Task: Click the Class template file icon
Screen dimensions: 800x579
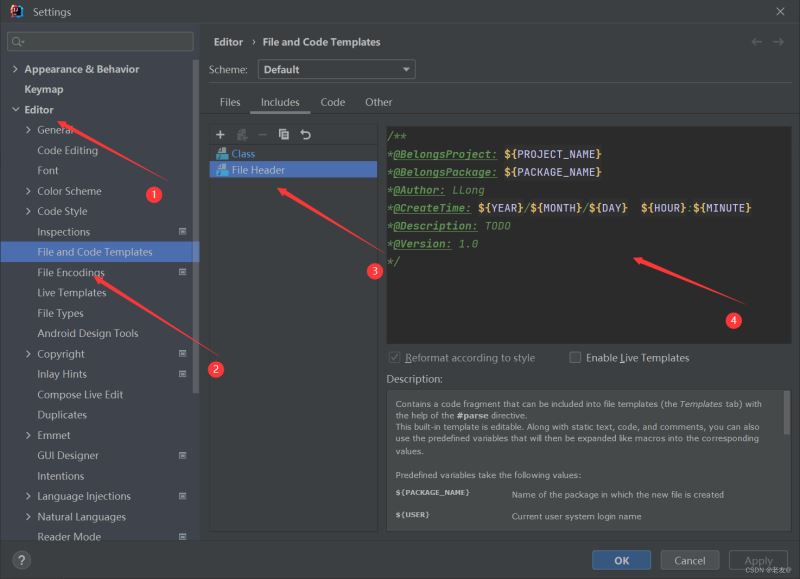Action: 222,154
